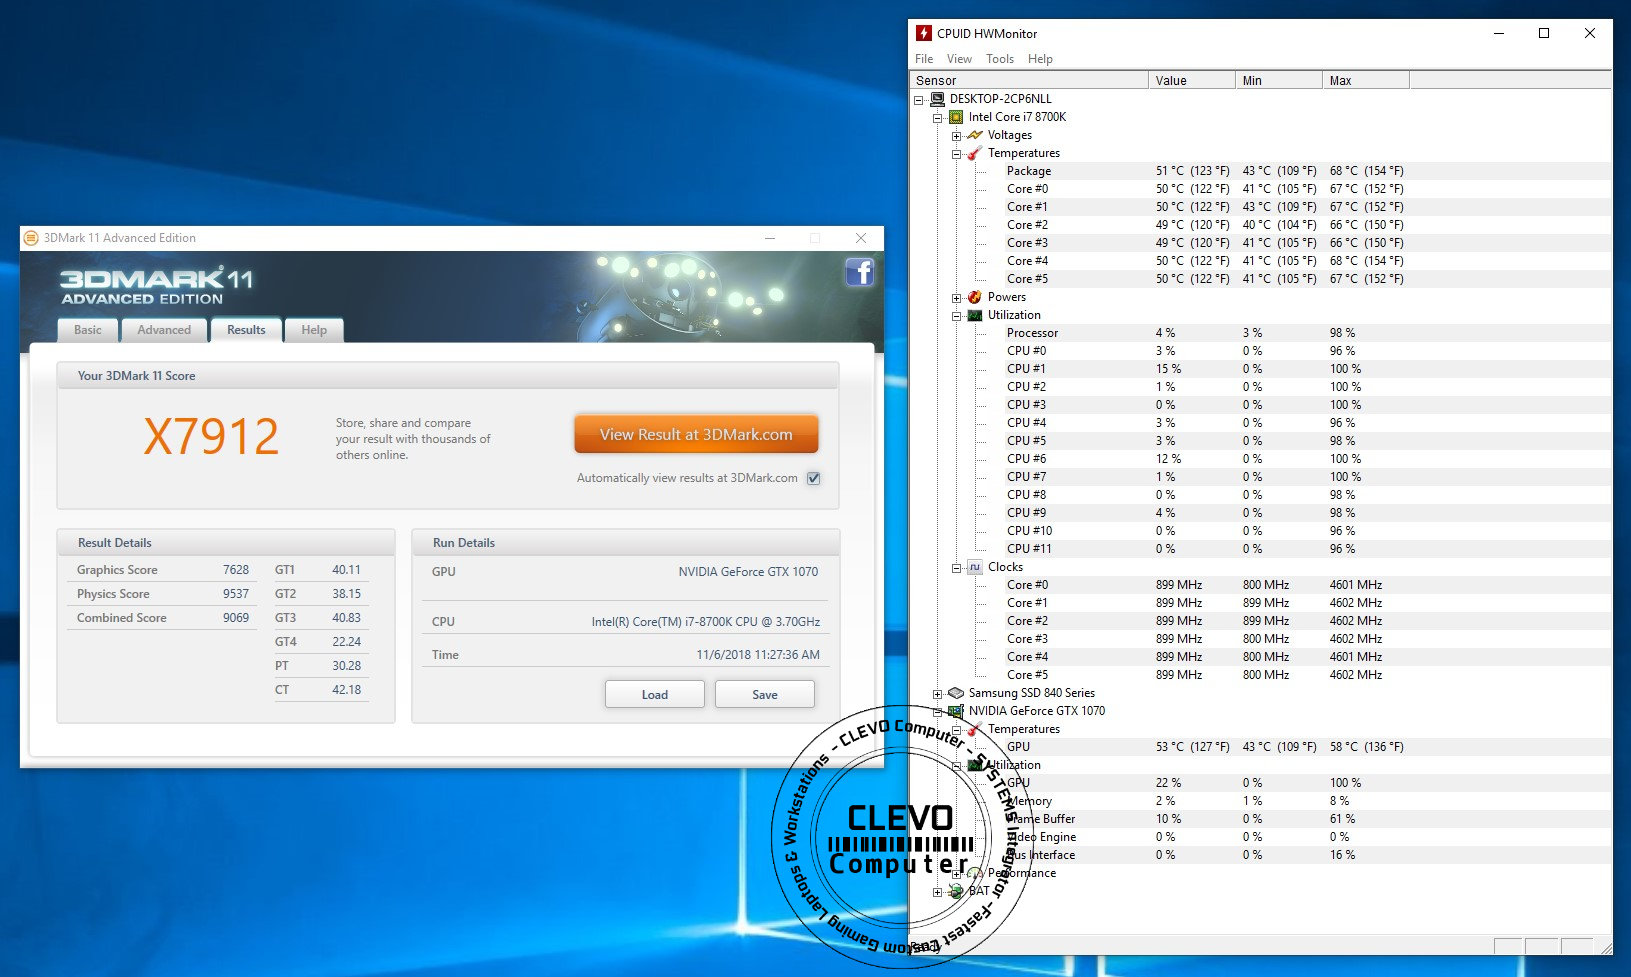The height and width of the screenshot is (977, 1631).
Task: Switch to the Results tab in 3DMark
Action: (x=246, y=330)
